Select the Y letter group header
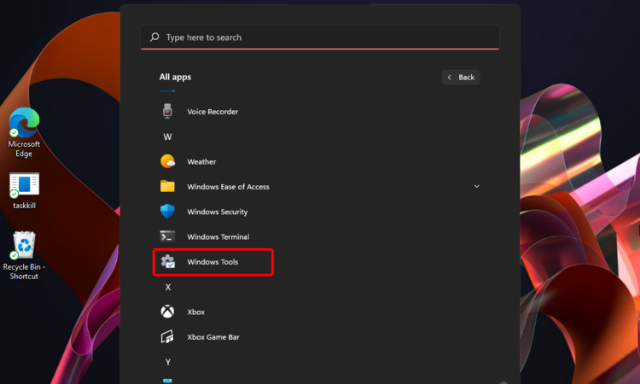The width and height of the screenshot is (640, 384). point(168,362)
